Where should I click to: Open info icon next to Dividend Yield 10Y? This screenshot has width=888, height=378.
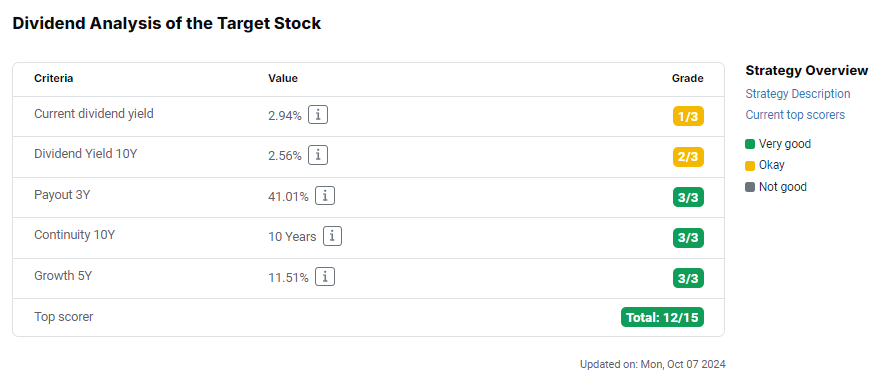point(318,155)
